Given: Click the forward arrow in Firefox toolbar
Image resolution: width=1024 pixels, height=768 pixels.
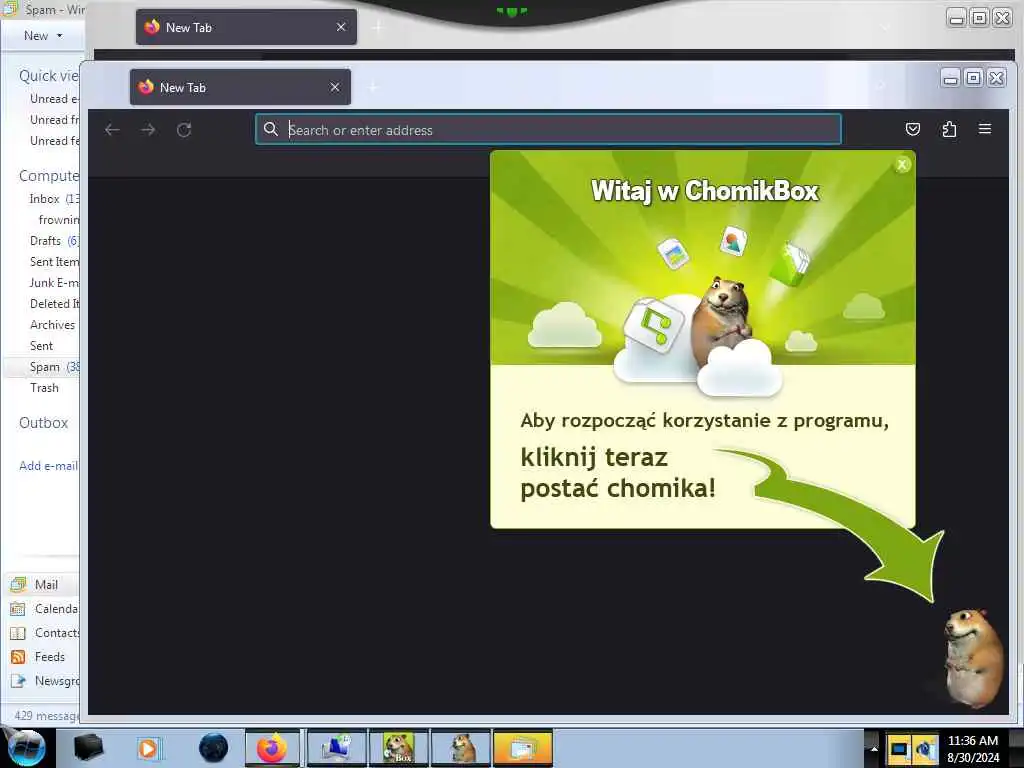Looking at the screenshot, I should [148, 130].
